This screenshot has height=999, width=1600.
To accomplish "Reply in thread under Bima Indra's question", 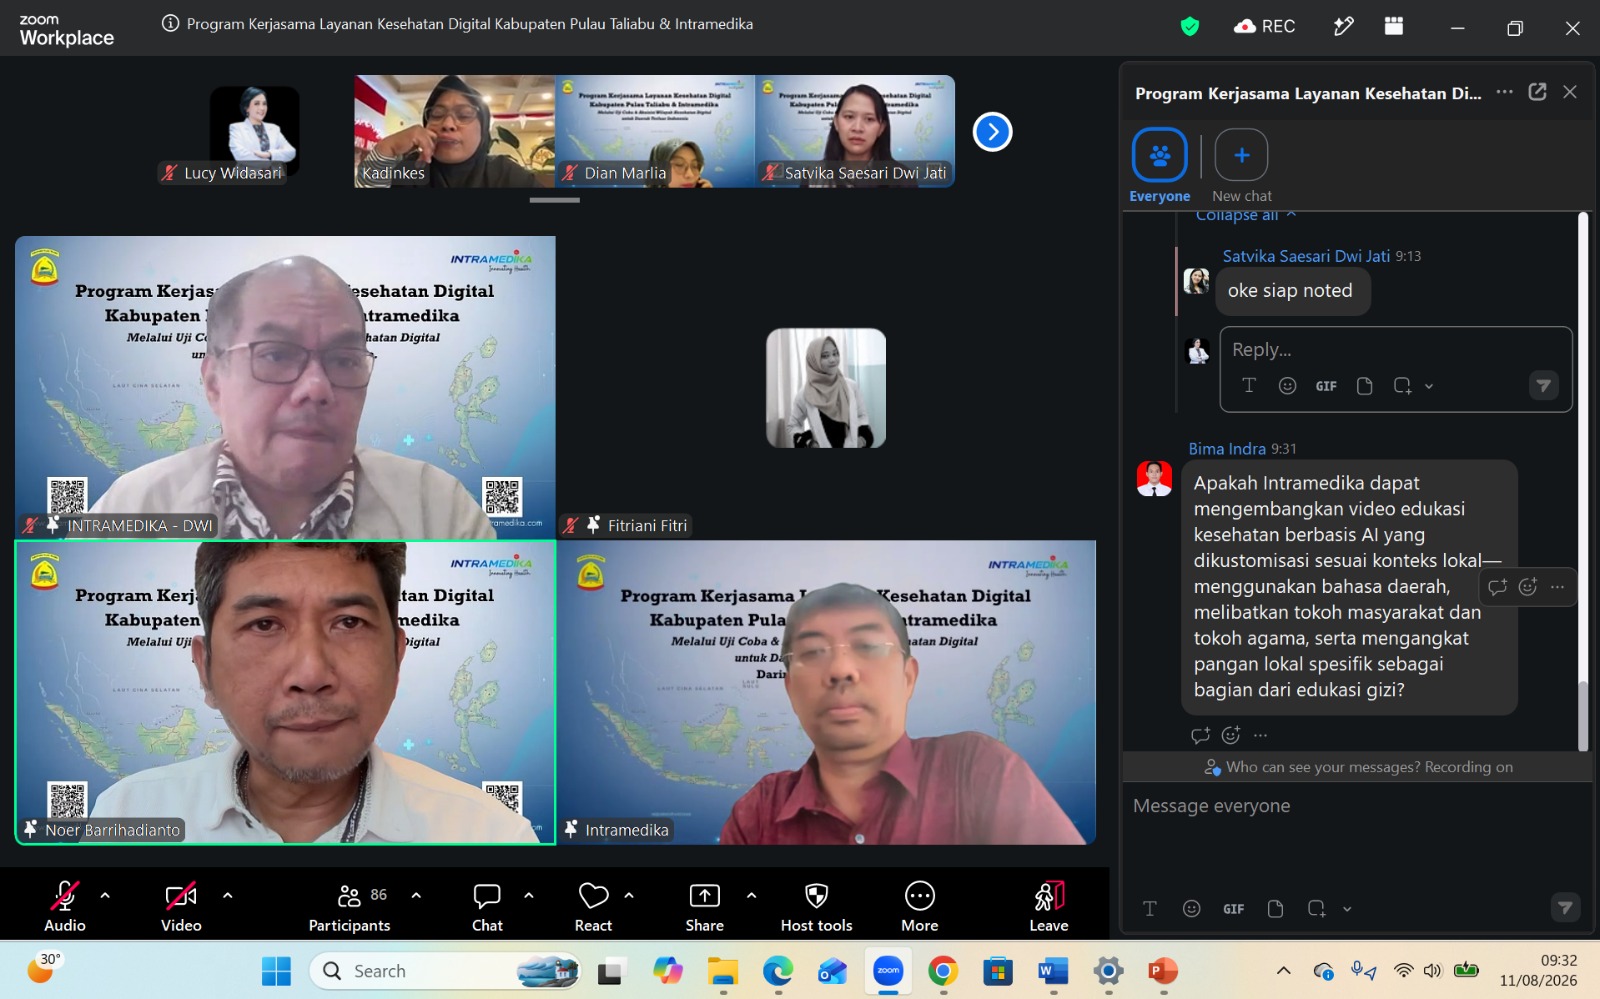I will click(x=1200, y=735).
